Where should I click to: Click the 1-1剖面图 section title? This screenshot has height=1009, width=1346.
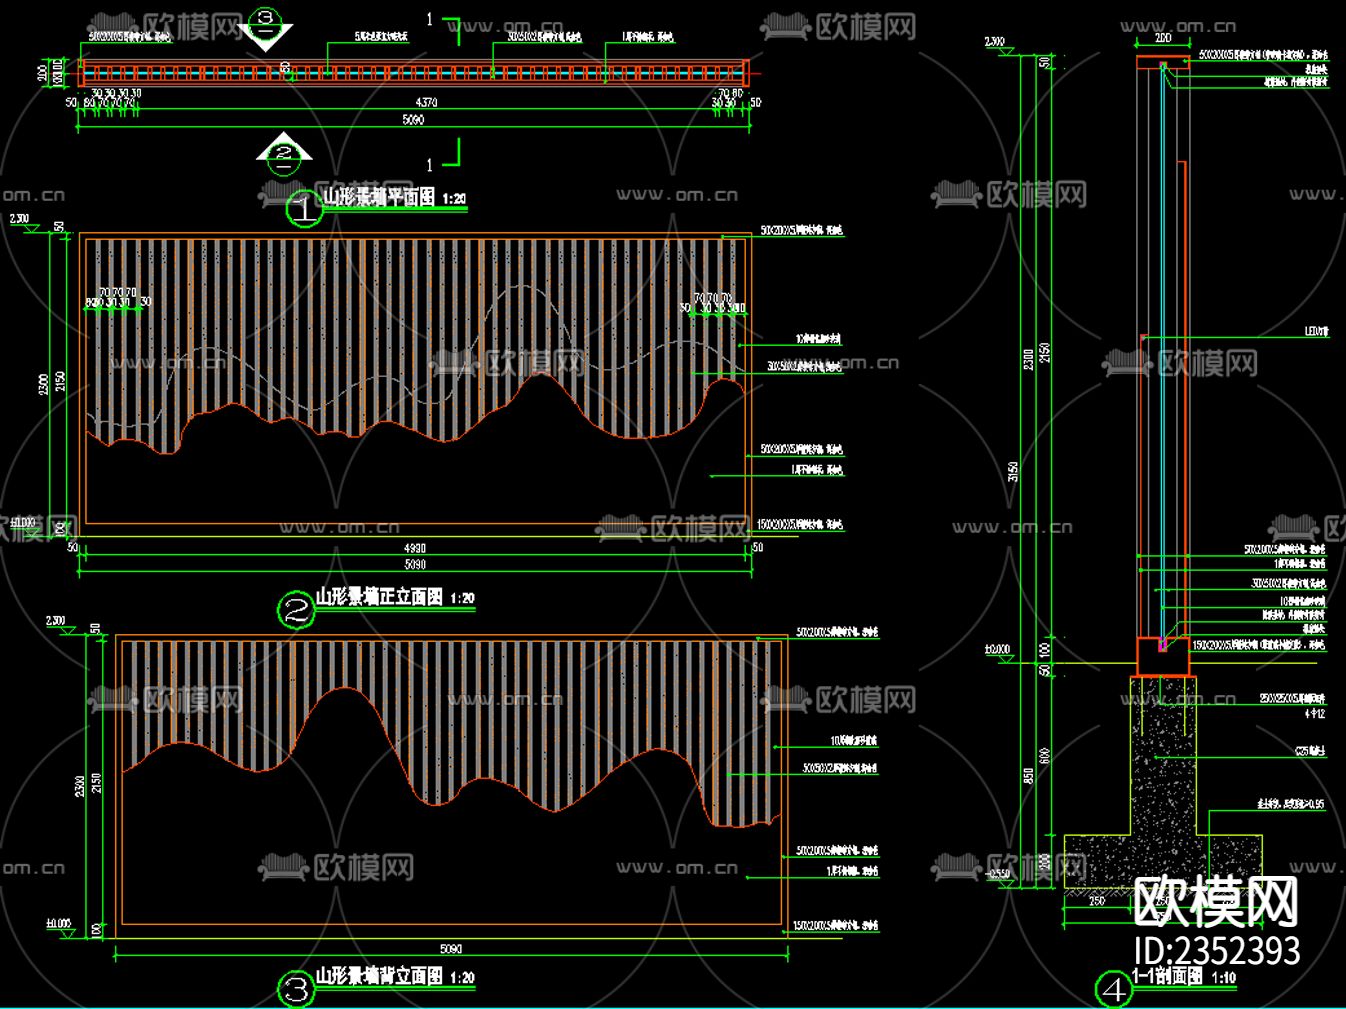click(x=1167, y=976)
